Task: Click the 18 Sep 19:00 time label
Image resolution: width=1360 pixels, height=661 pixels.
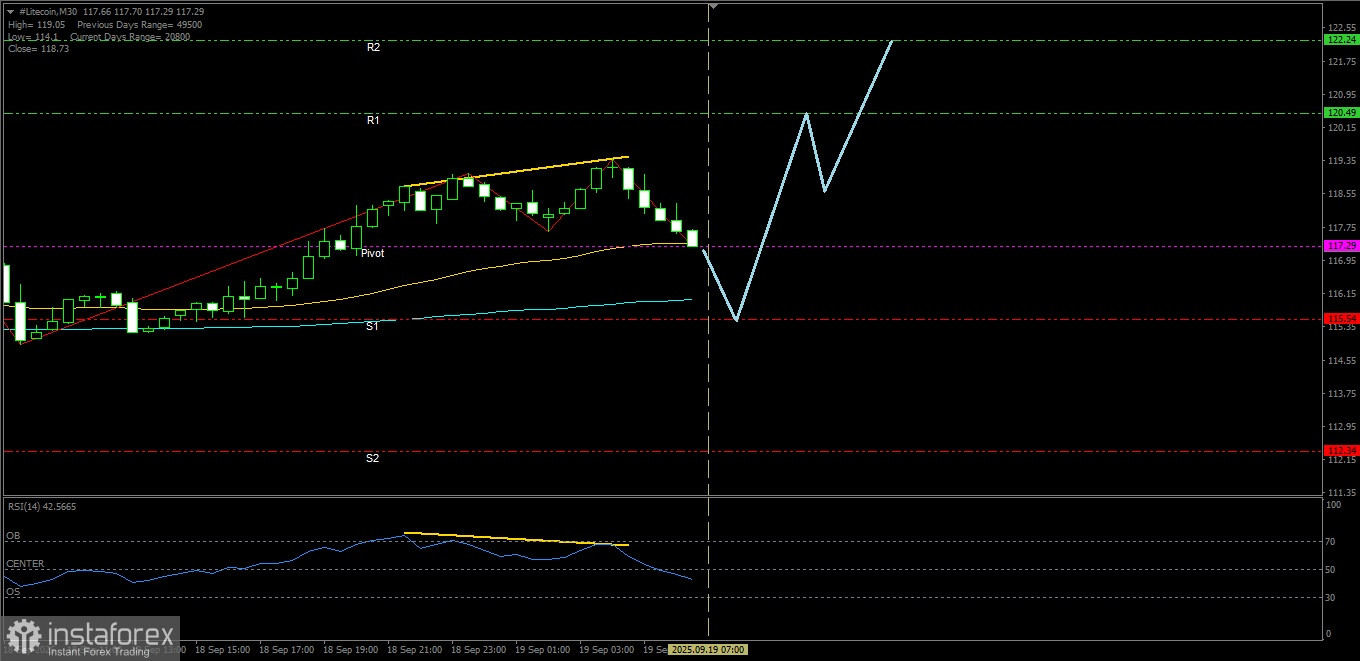Action: click(348, 649)
